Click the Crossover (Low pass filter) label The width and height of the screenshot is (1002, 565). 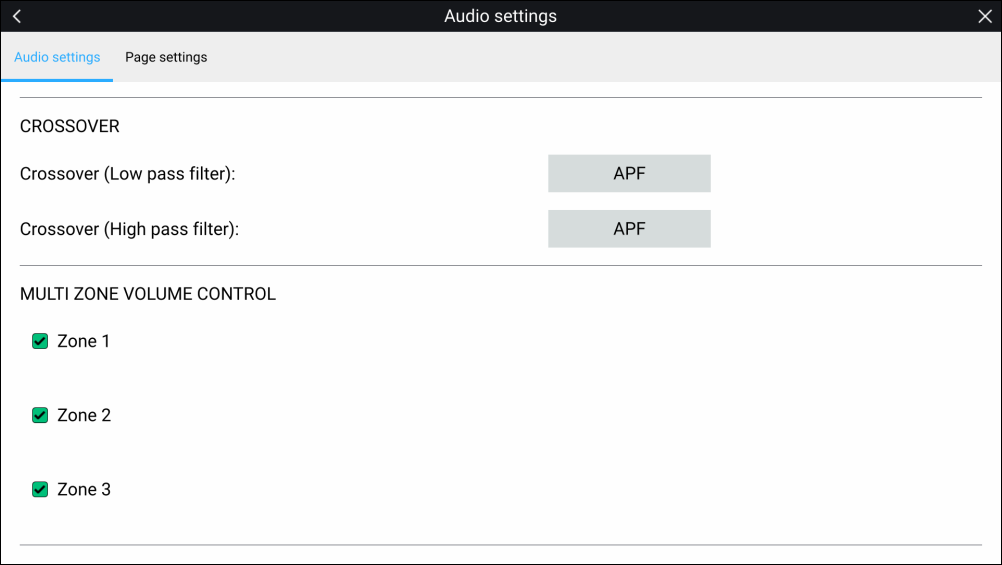coord(127,174)
